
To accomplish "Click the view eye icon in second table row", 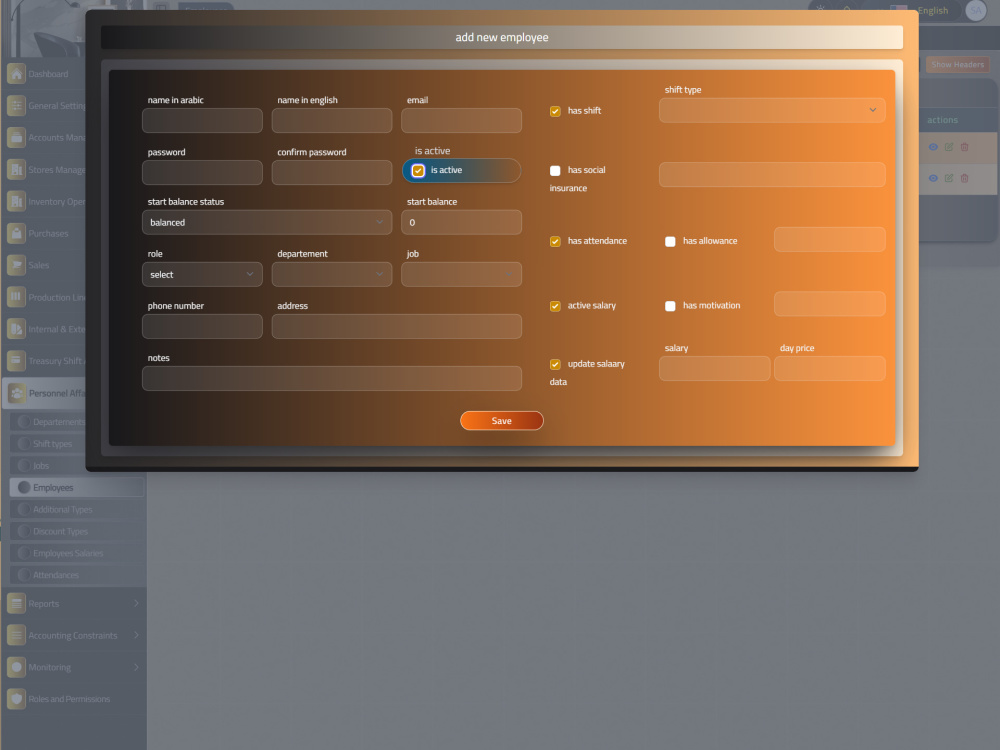I will coord(933,179).
